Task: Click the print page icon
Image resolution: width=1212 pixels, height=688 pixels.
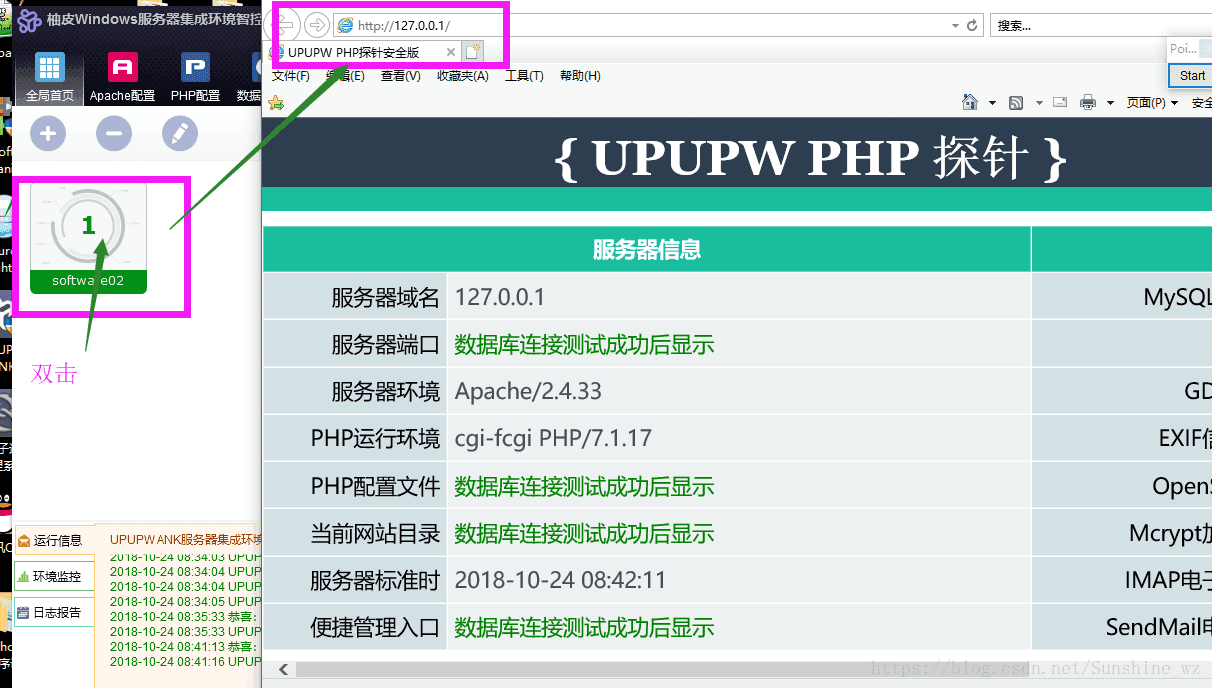Action: pos(1088,102)
